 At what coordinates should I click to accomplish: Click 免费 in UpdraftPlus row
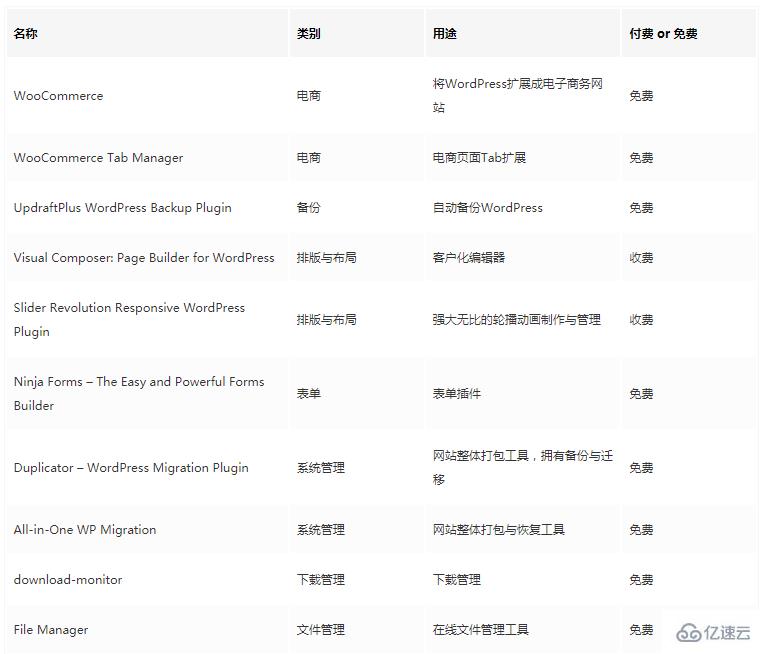pyautogui.click(x=641, y=208)
